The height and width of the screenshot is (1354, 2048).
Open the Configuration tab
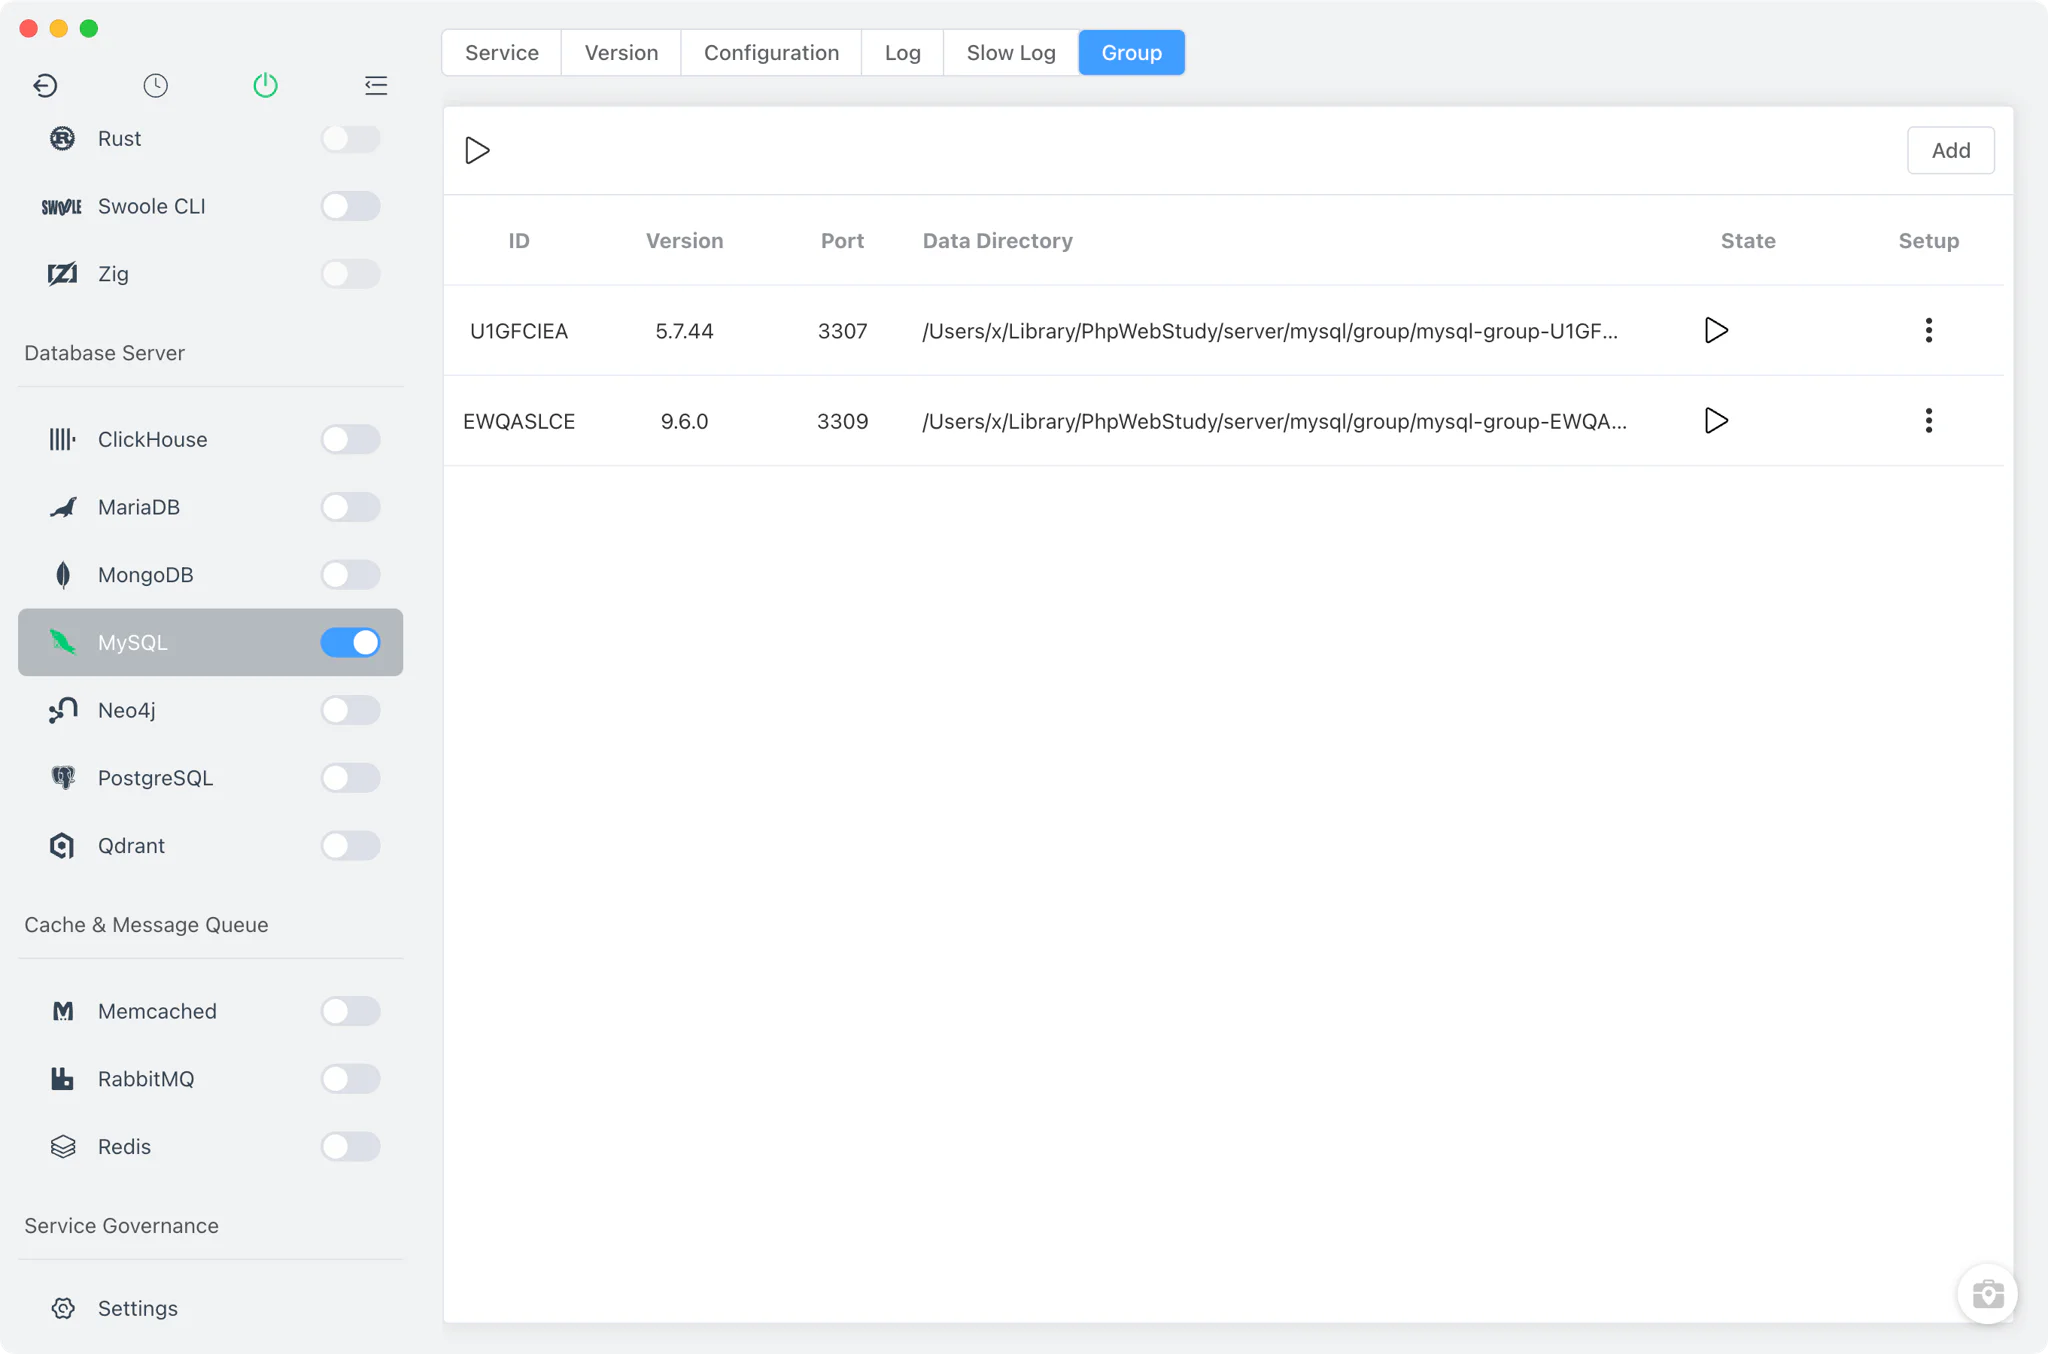[x=771, y=53]
